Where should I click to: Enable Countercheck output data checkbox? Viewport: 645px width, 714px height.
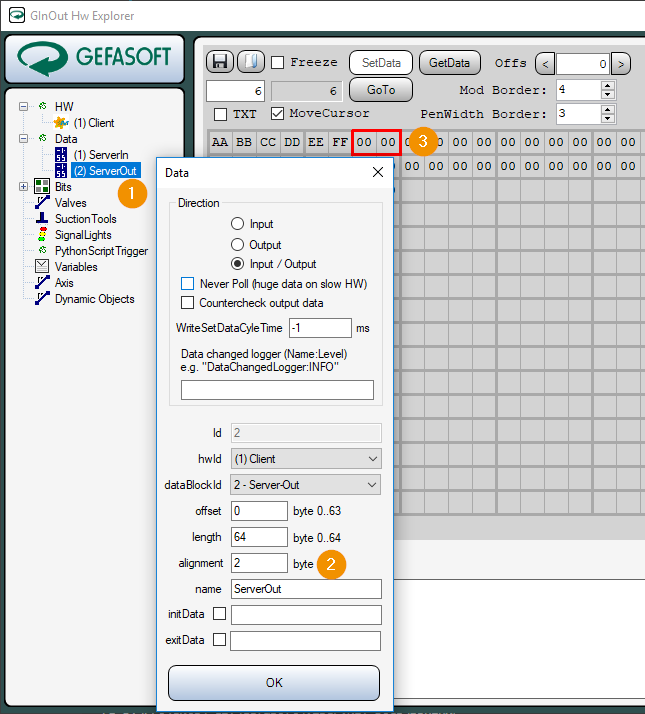coord(187,303)
